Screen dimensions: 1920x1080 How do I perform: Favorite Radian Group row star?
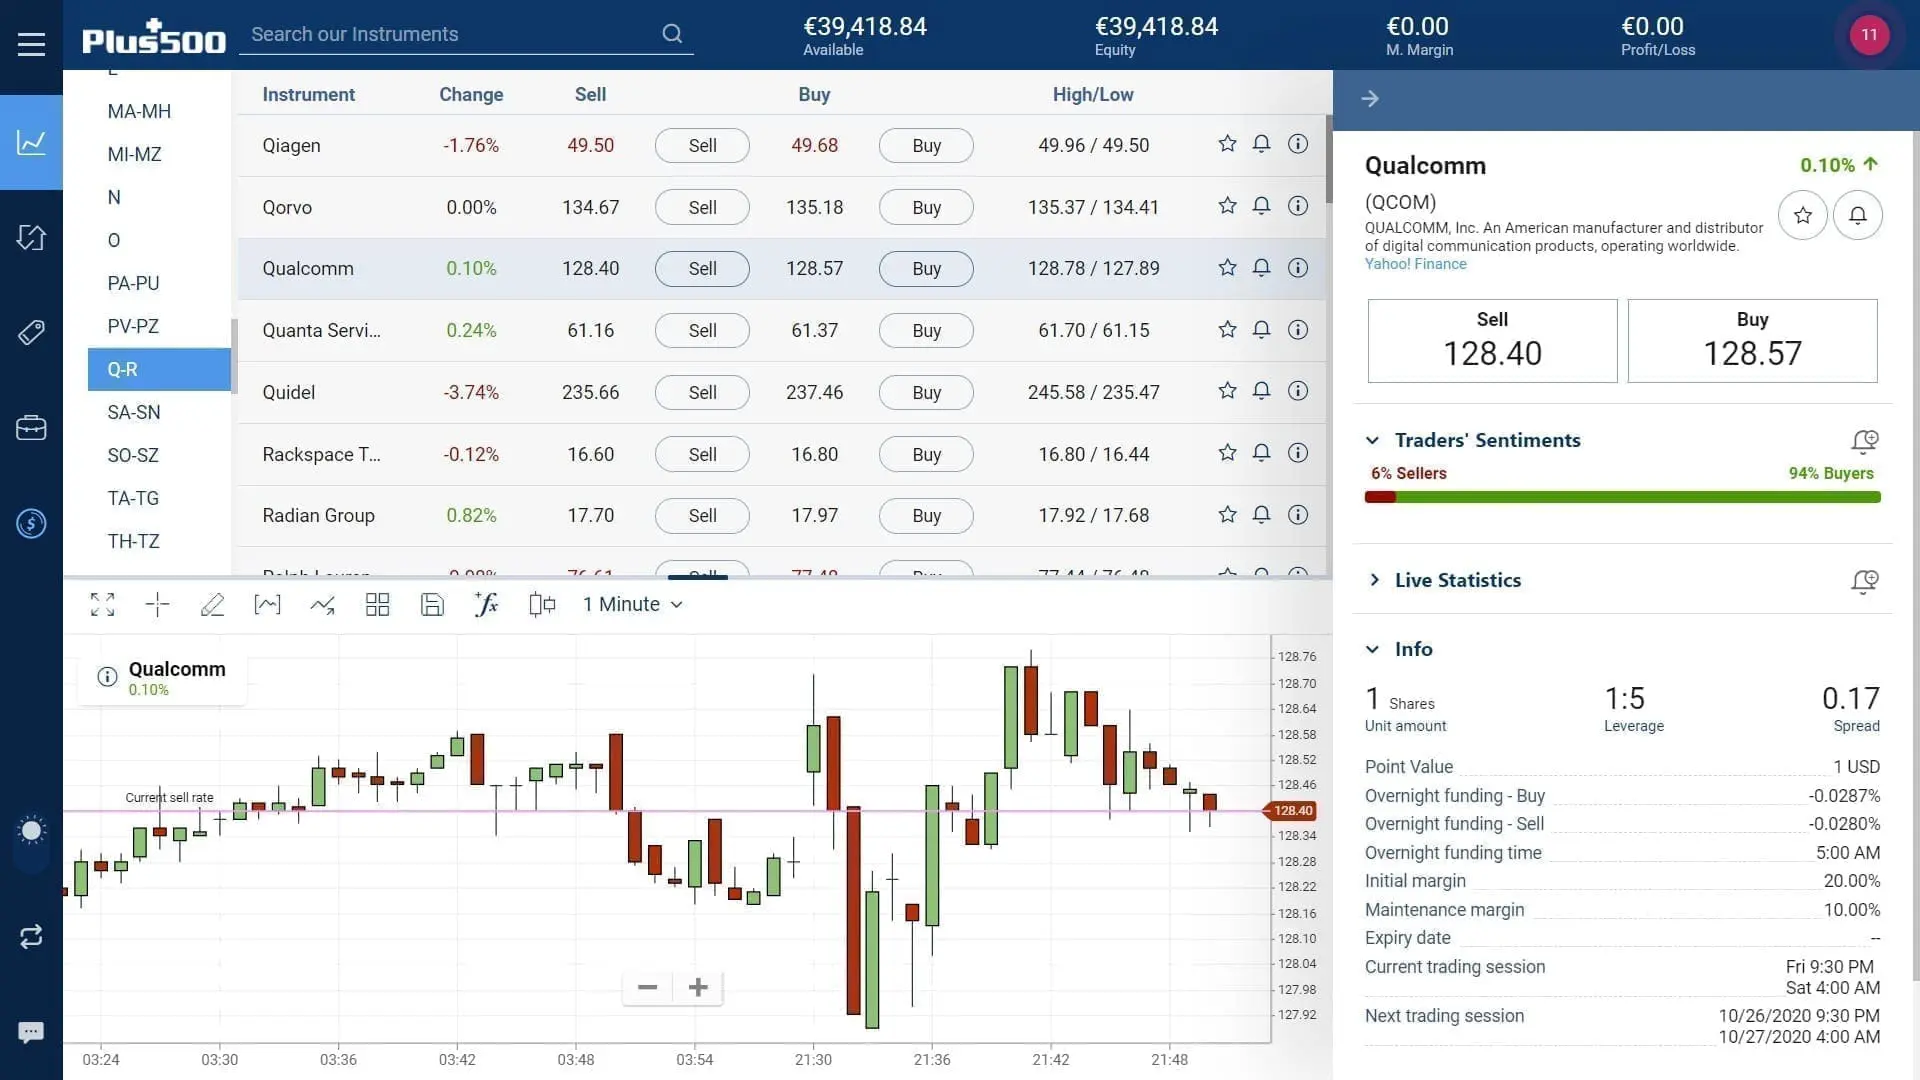click(x=1227, y=515)
